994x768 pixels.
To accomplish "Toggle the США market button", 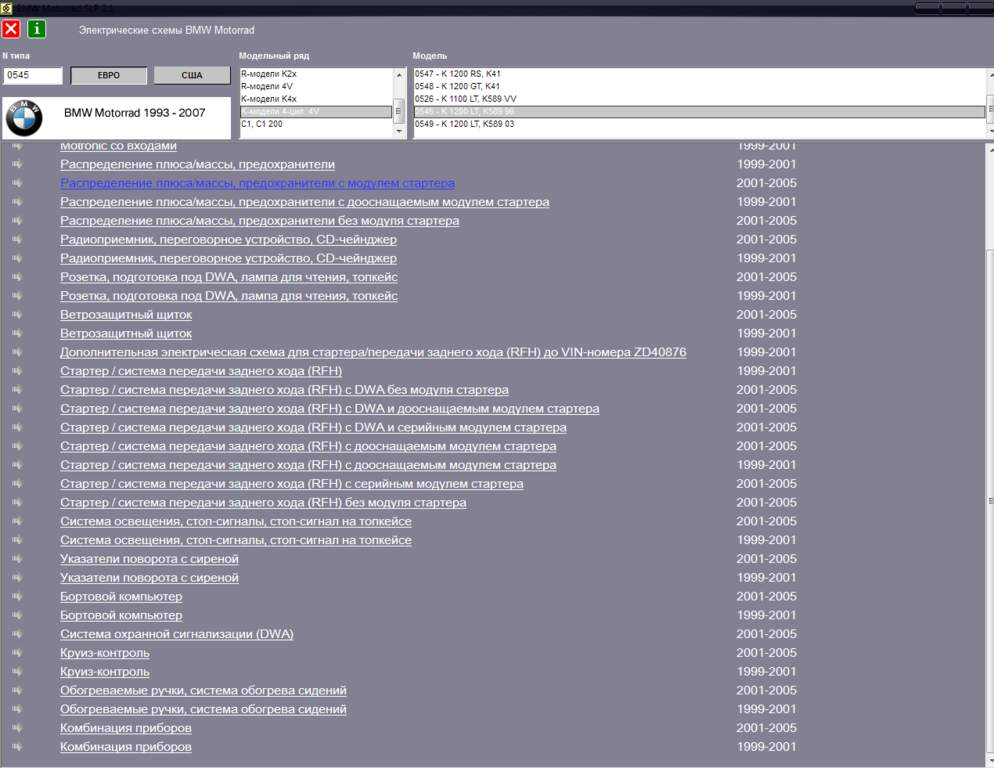I will click(x=191, y=76).
